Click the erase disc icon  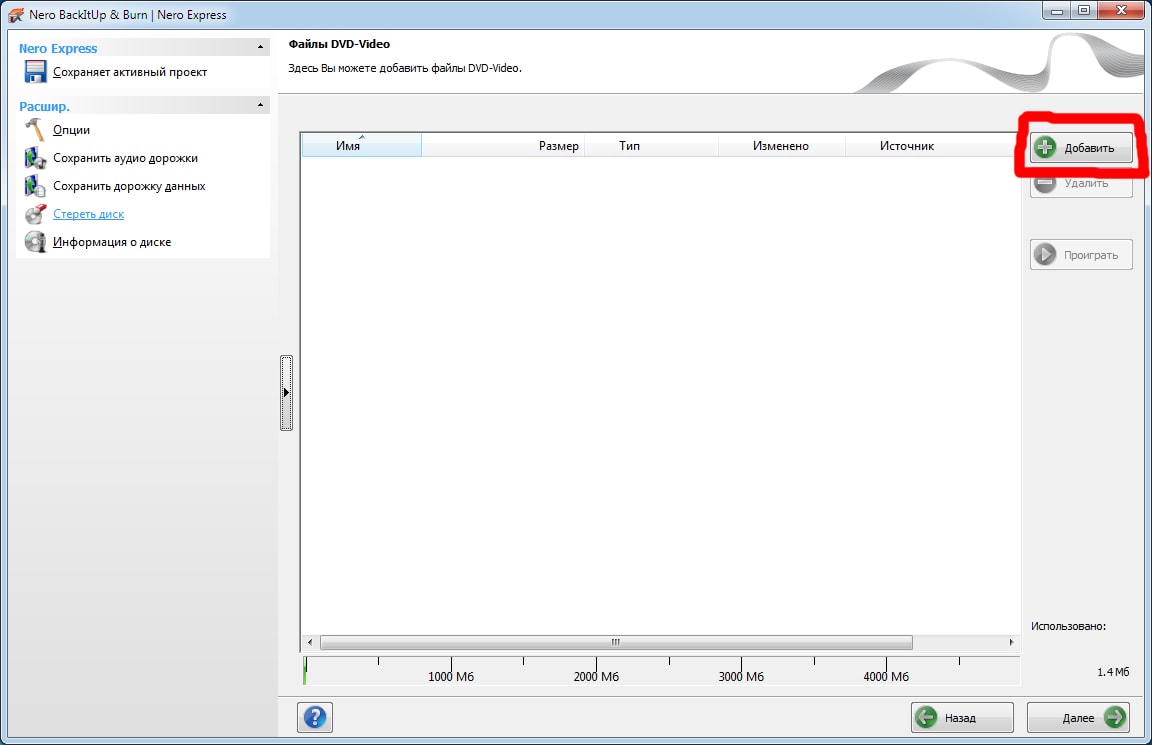pos(35,214)
